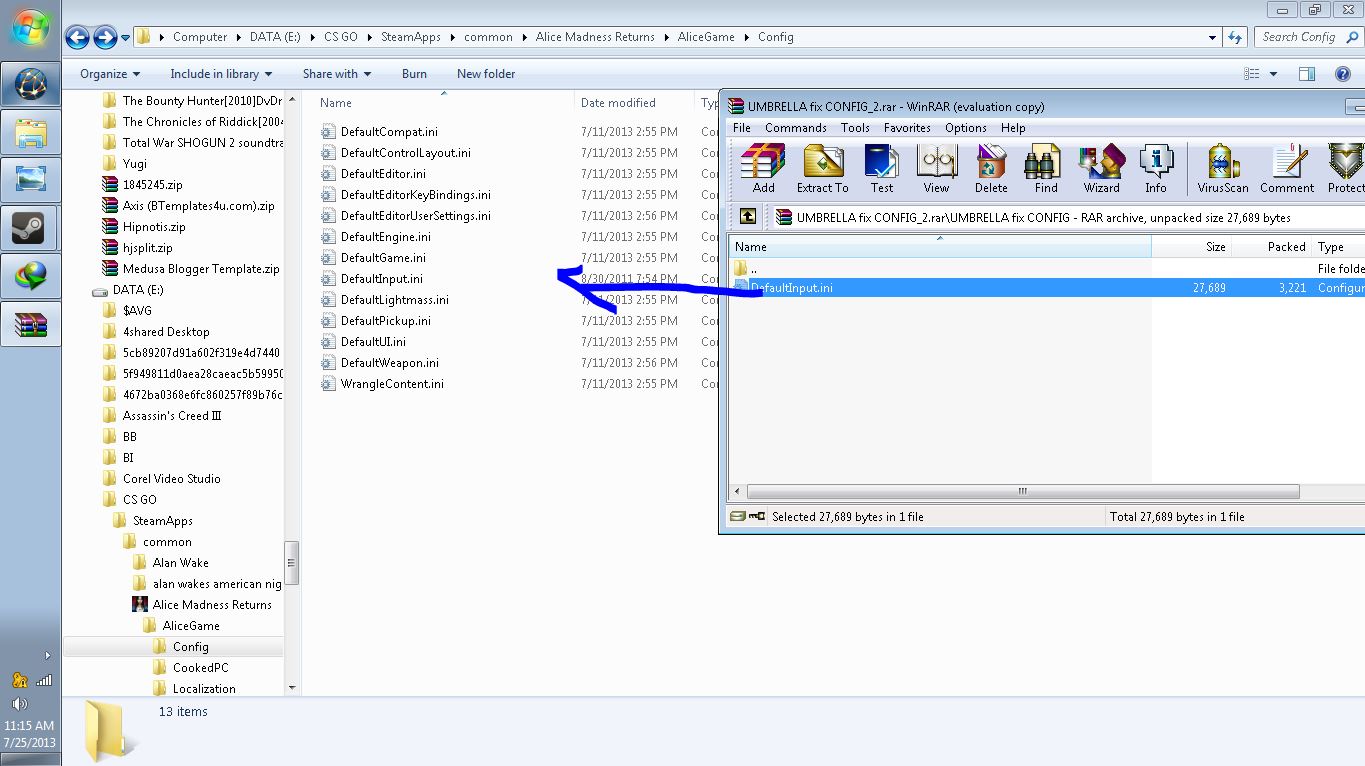Open the WinRAR Favorites menu
Screen dimensions: 1365x766
(x=907, y=128)
